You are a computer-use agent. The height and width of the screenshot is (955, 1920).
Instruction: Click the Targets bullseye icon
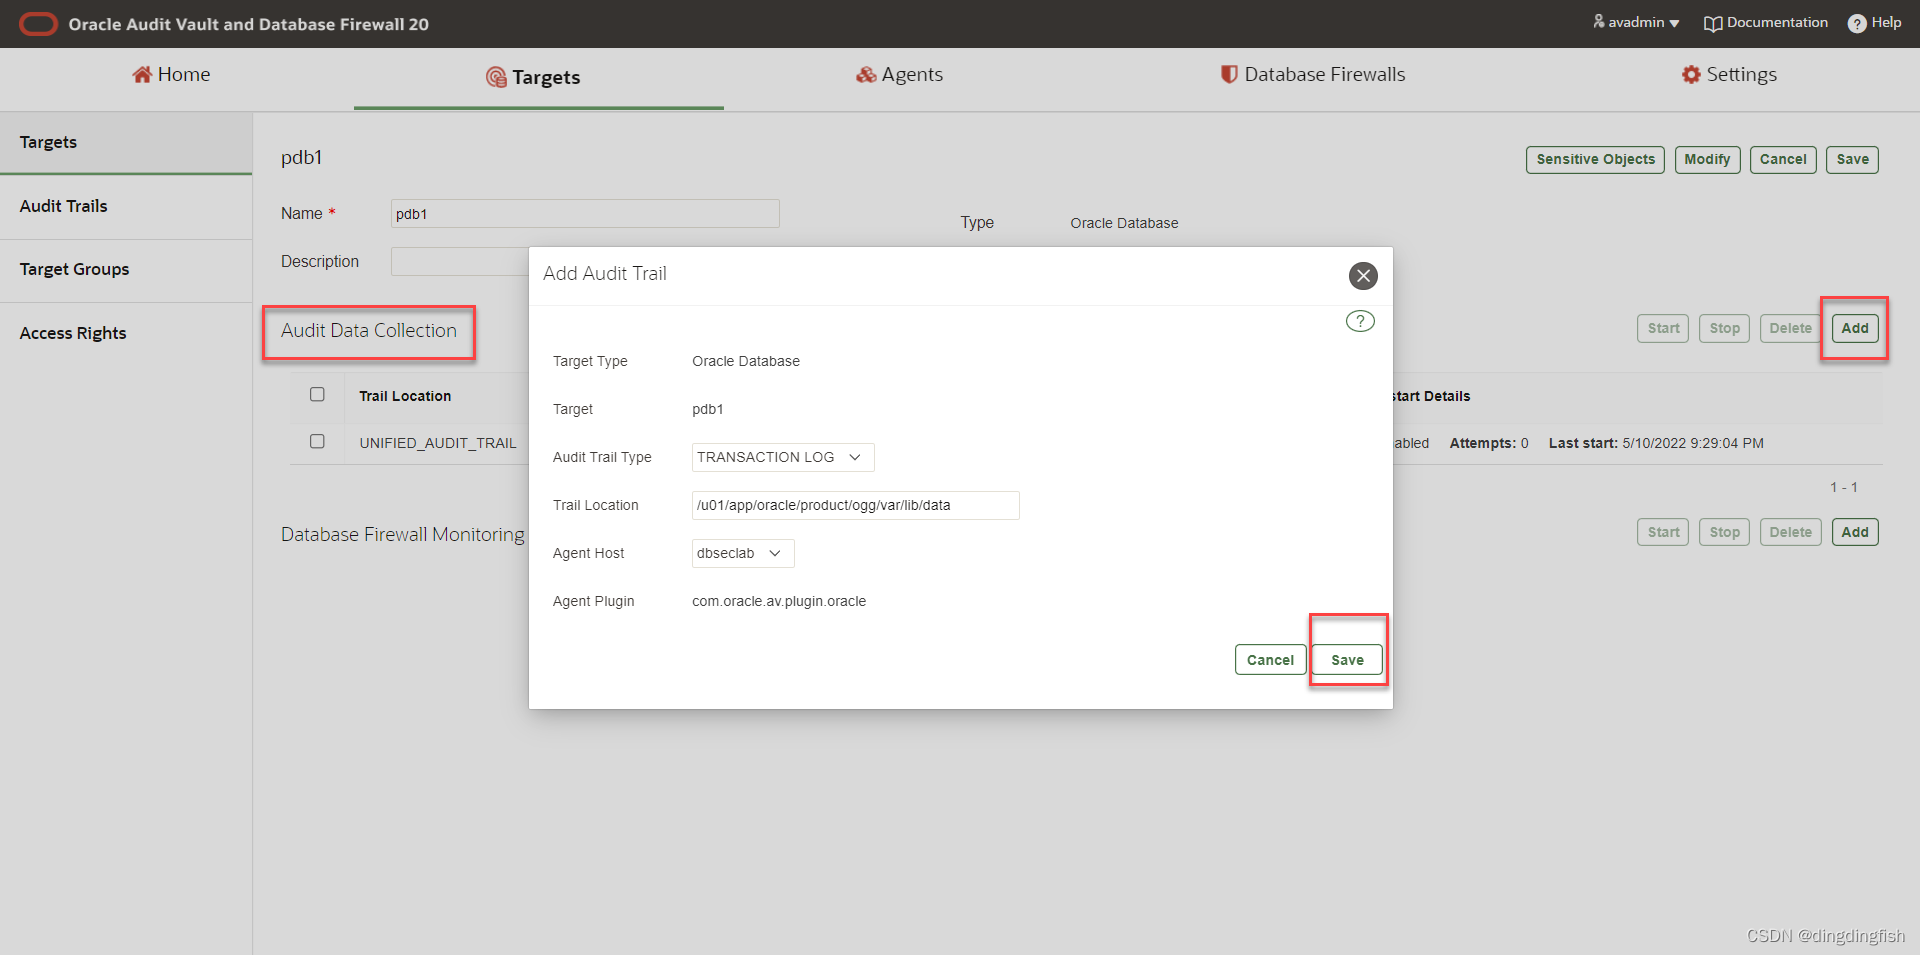pyautogui.click(x=496, y=77)
